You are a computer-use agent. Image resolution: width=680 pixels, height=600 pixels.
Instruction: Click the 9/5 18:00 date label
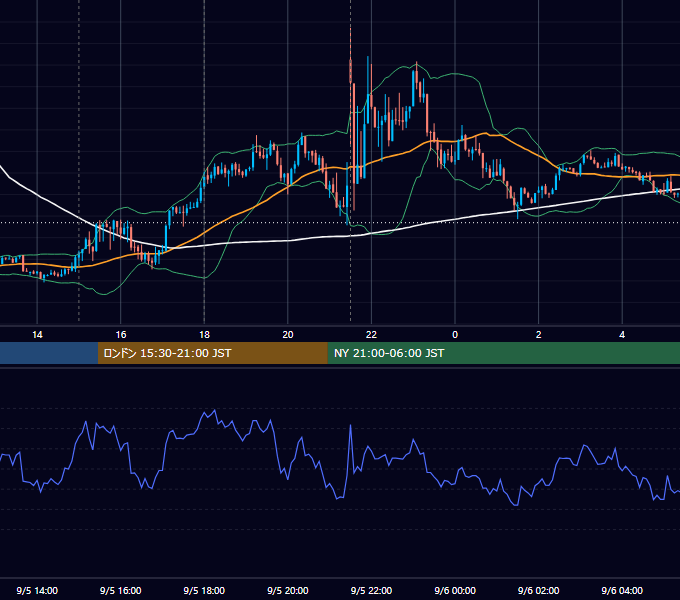(204, 590)
